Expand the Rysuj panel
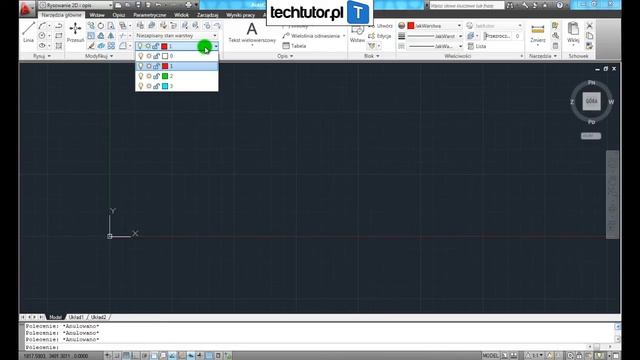 [x=42, y=56]
